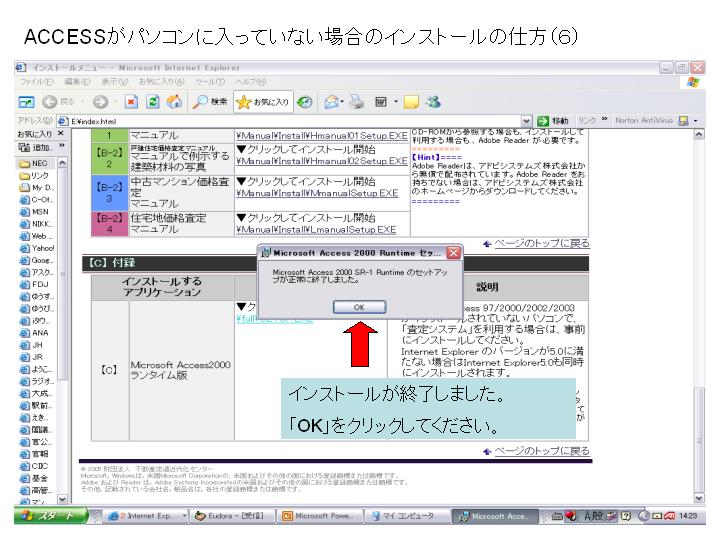This screenshot has width=720, height=540.
Task: Open the Search (検索) toolbar button
Action: (210, 101)
